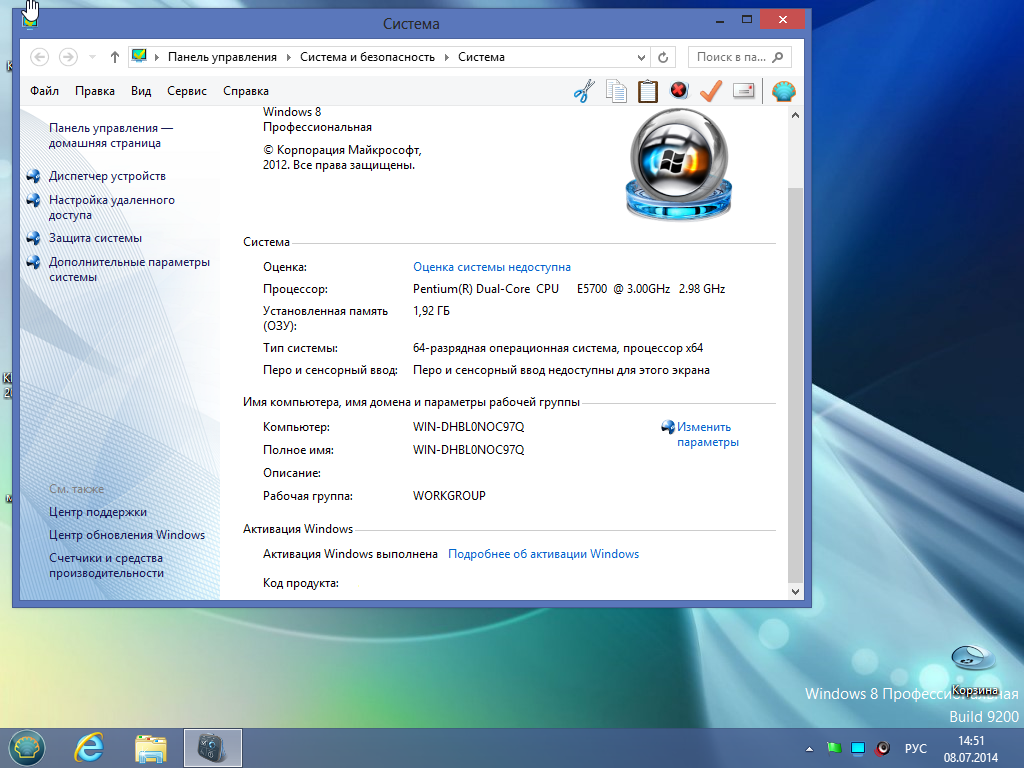Click the shell icon at toolbar end

point(783,91)
